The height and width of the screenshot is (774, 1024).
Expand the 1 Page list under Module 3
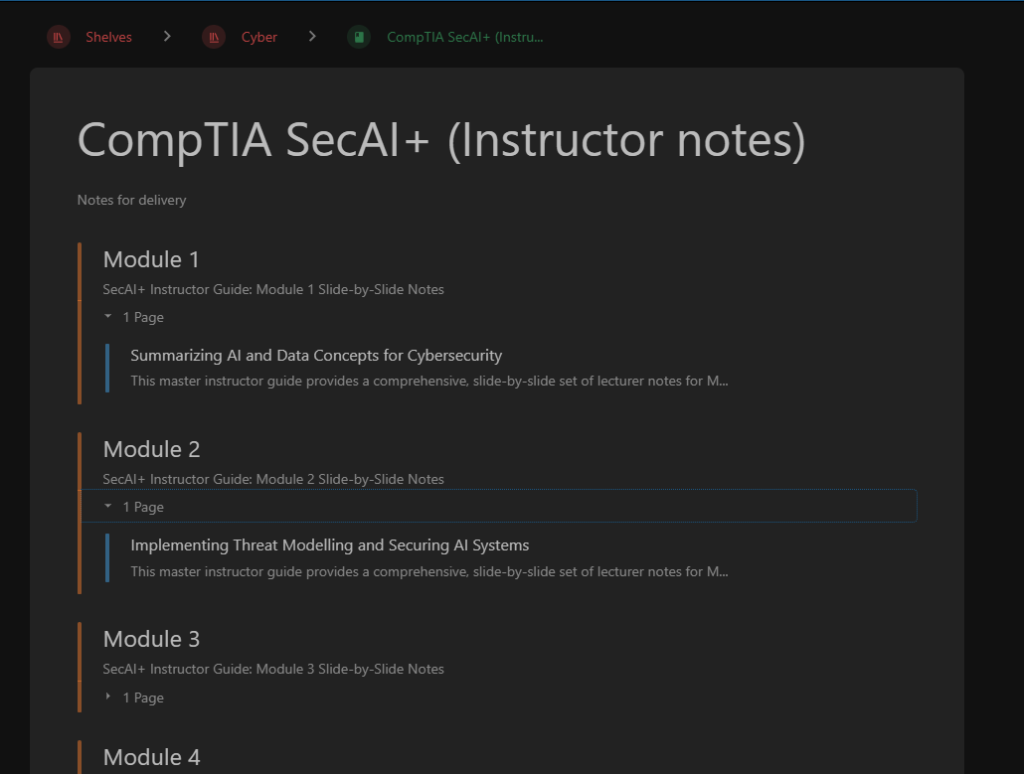point(134,698)
